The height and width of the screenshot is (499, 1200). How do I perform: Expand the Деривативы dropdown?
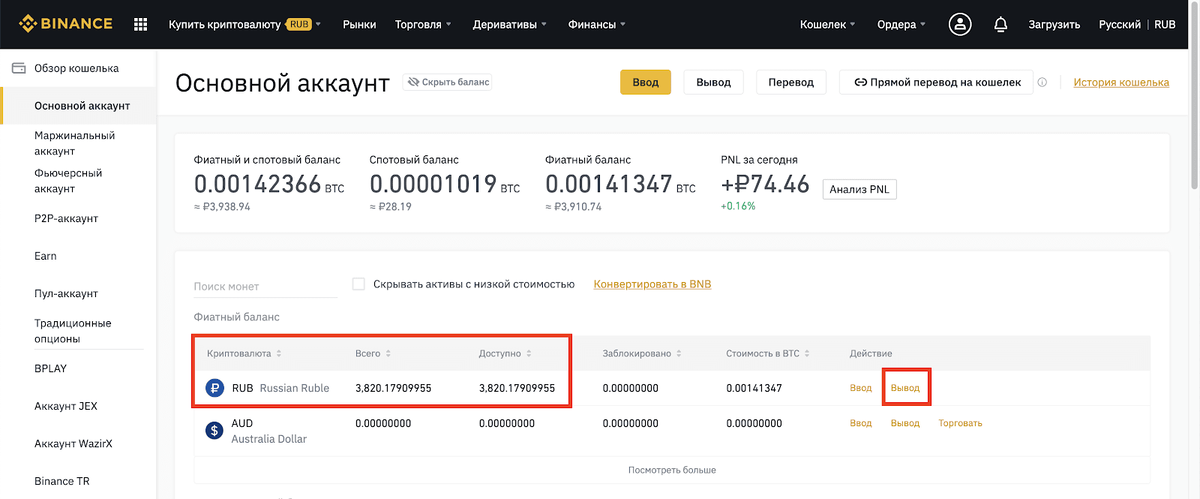[510, 24]
